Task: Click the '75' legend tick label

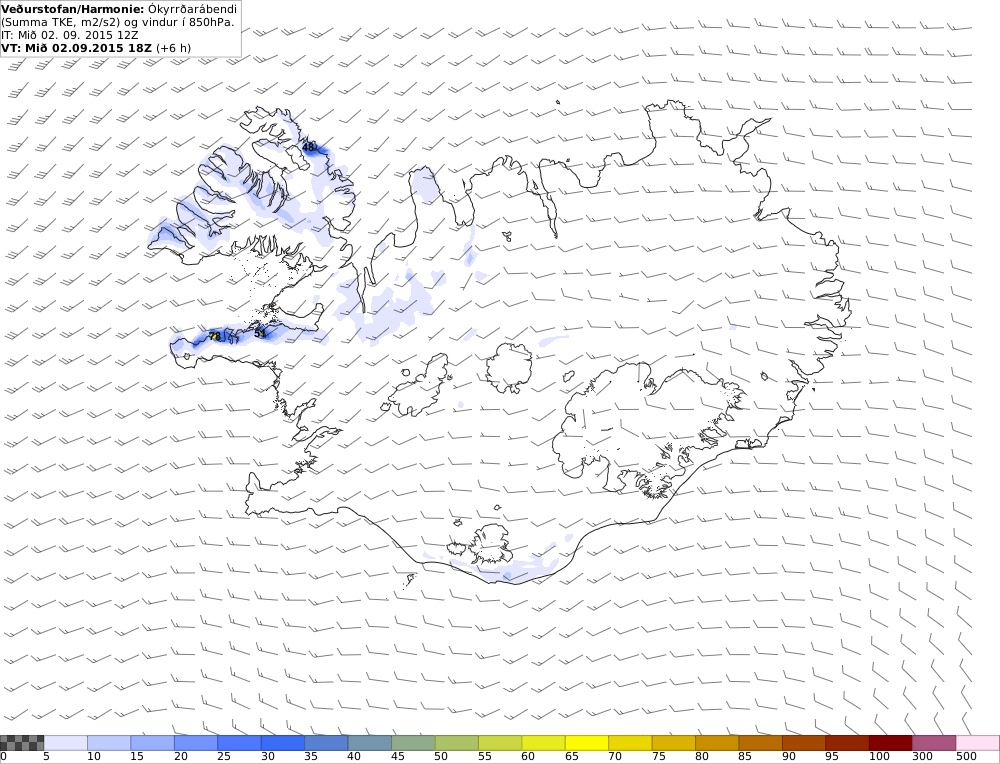Action: tap(659, 756)
